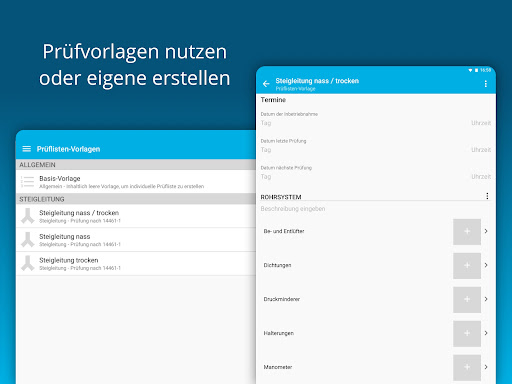Open the Steigleitung nass template

tap(136, 240)
